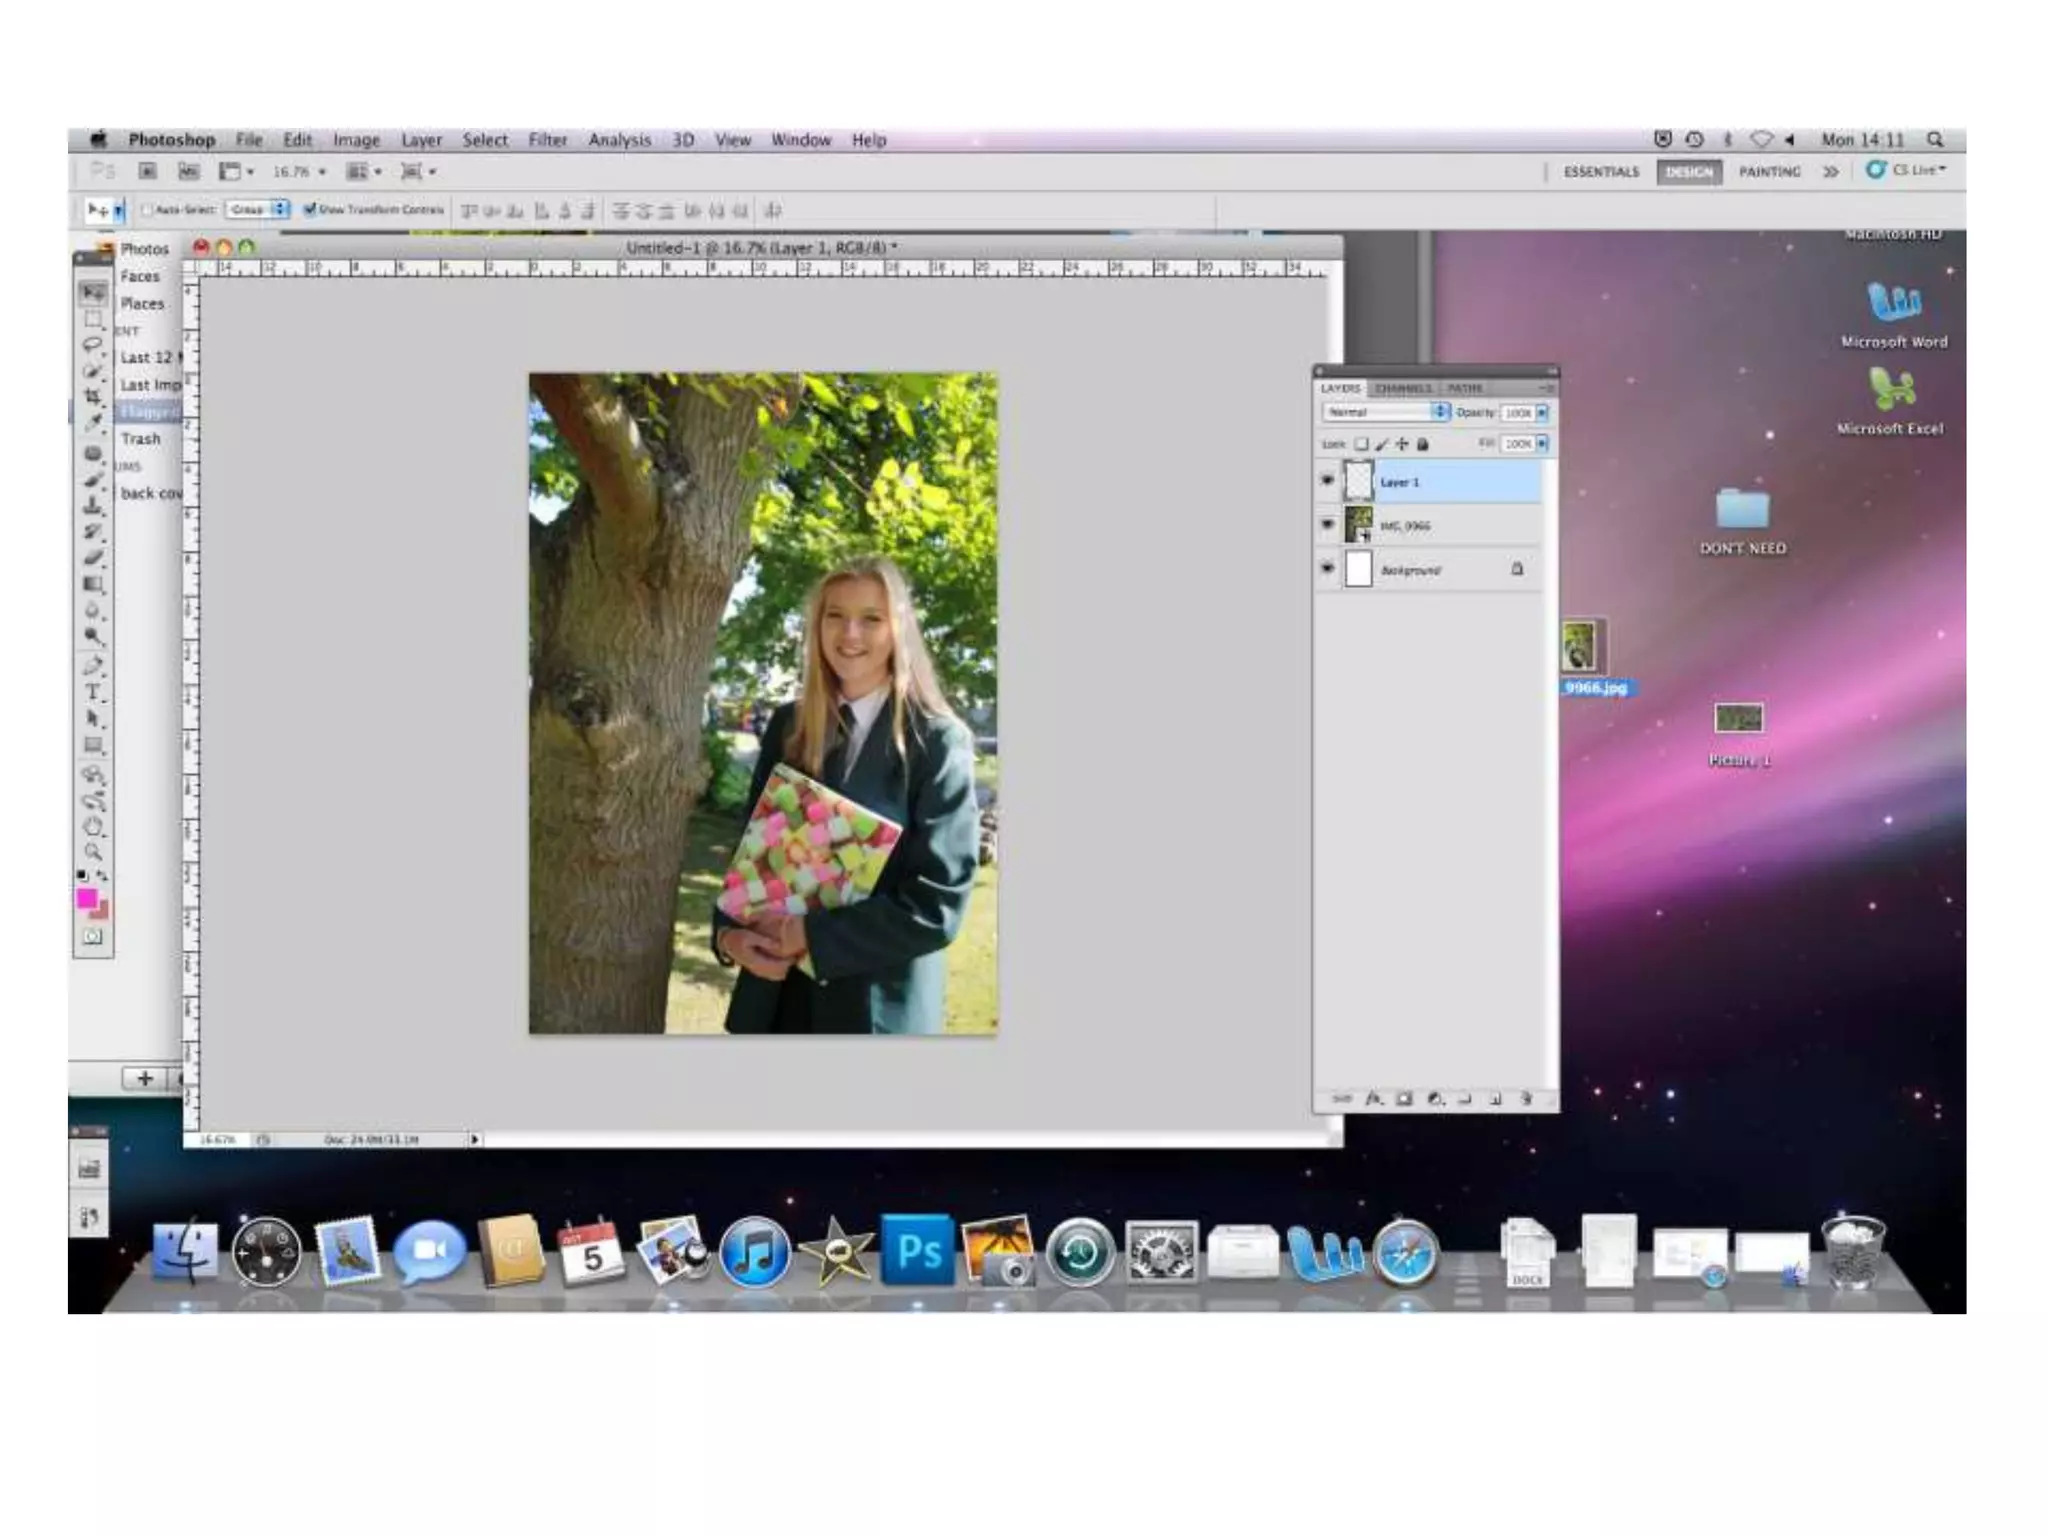
Task: Open the Auto-Select Group dropdown
Action: point(257,209)
